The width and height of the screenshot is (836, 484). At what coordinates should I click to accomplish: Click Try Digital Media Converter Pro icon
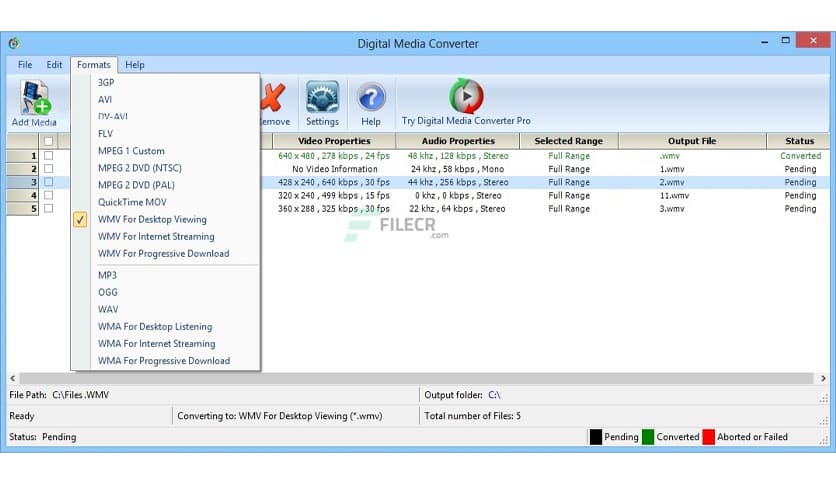[466, 96]
